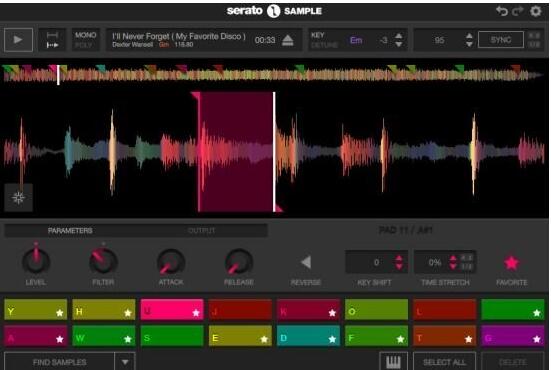Switch to the OUTPUT tab

[x=201, y=231]
